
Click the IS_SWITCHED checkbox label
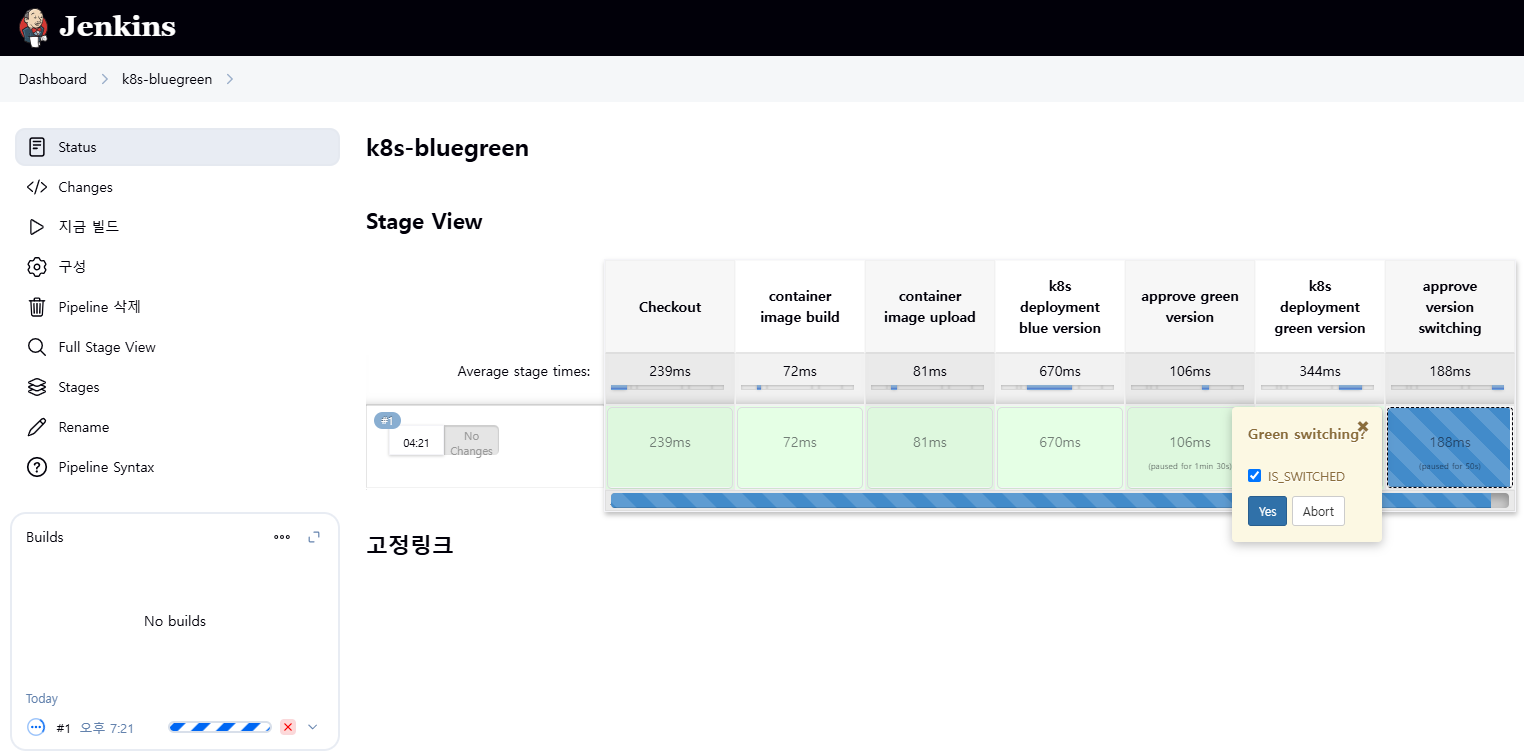pos(1306,477)
